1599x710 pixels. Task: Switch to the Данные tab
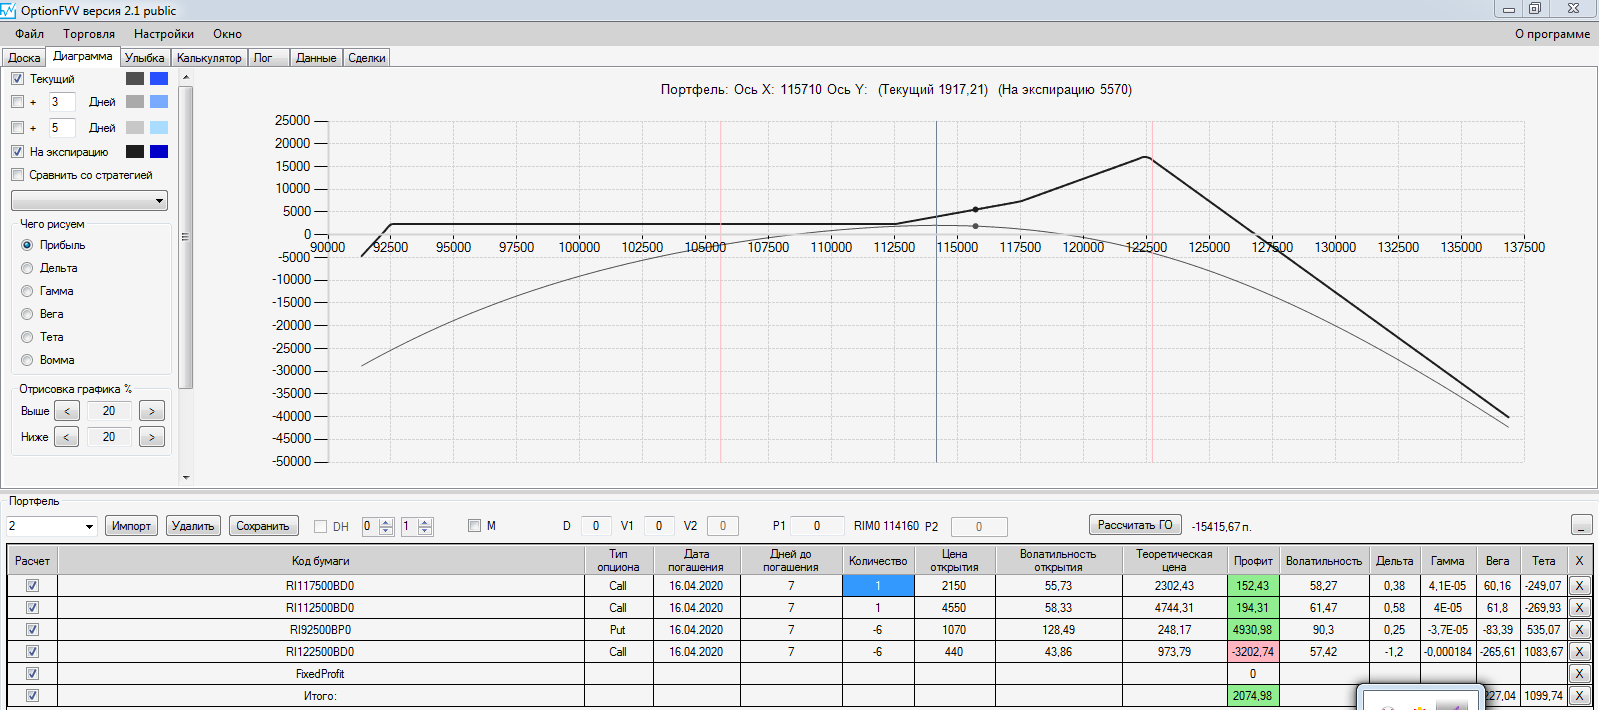pos(316,58)
